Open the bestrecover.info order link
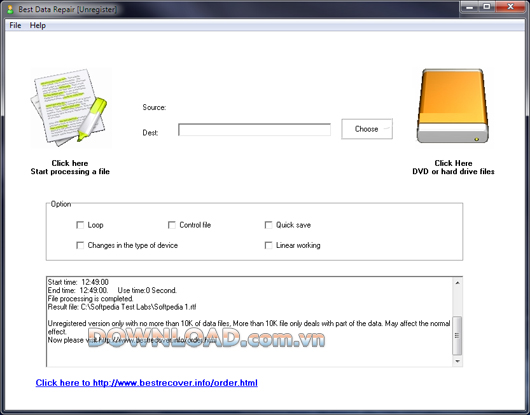 146,383
